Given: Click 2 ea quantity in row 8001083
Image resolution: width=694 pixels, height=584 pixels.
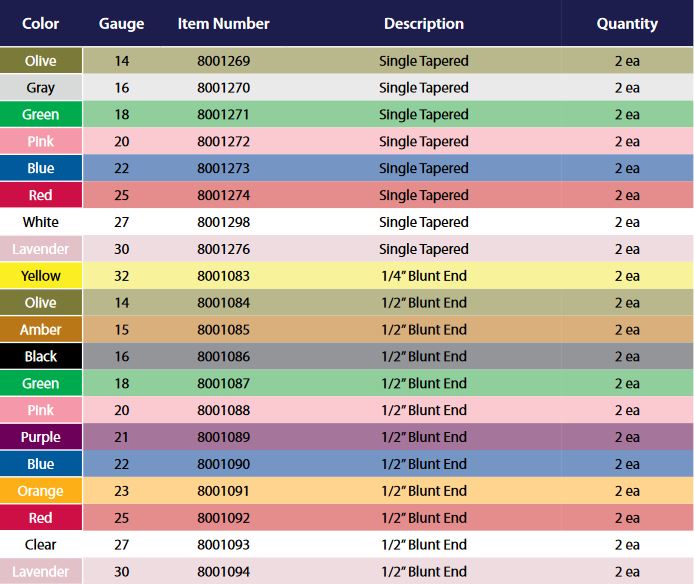Looking at the screenshot, I should (627, 276).
